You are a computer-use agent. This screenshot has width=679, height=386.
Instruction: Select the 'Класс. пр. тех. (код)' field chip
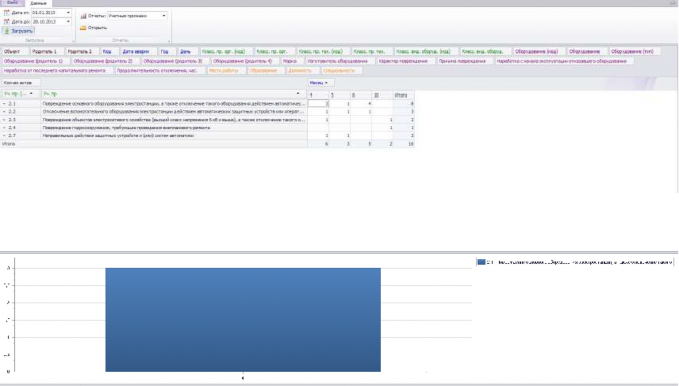point(323,52)
